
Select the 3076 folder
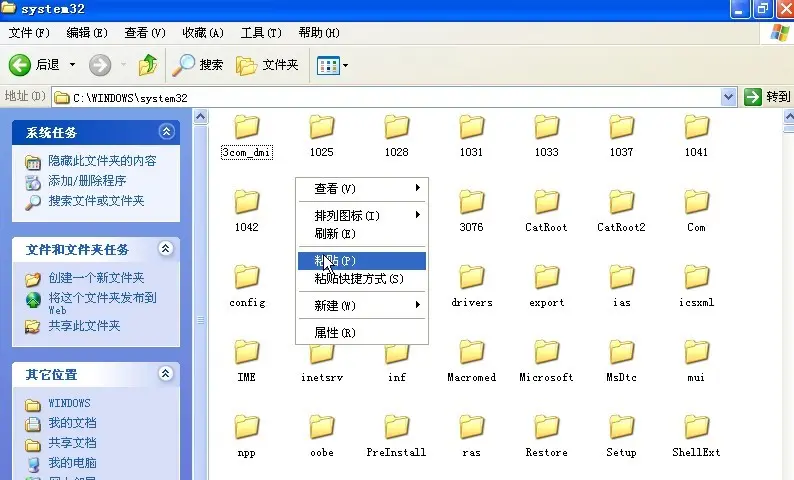pos(471,211)
